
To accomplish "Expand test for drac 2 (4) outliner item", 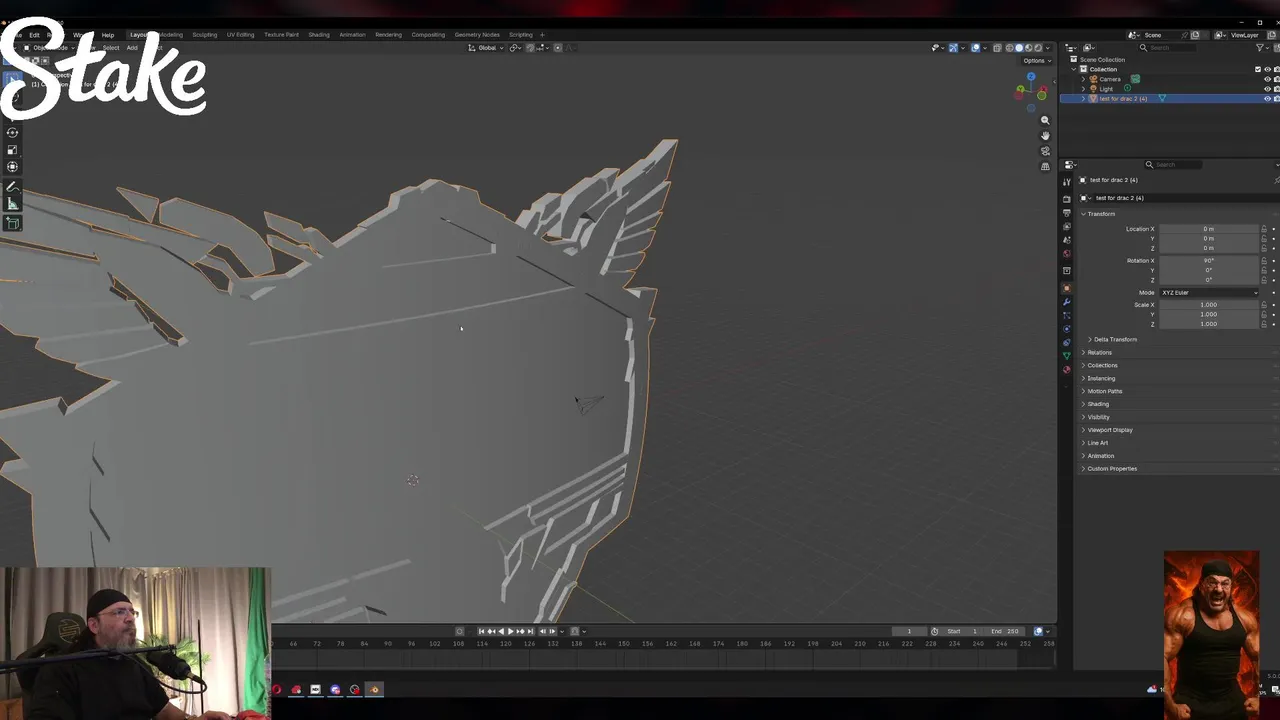I will (x=1083, y=98).
